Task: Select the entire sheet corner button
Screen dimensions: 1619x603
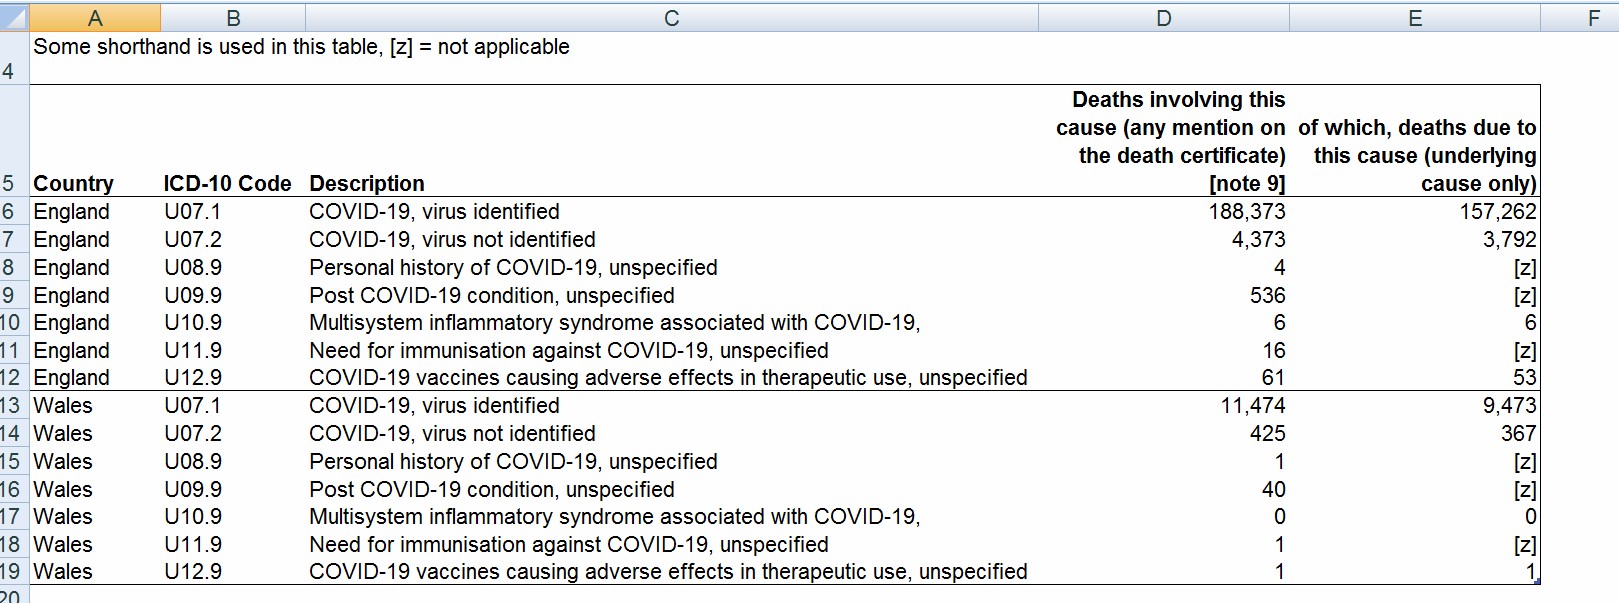Action: [14, 17]
